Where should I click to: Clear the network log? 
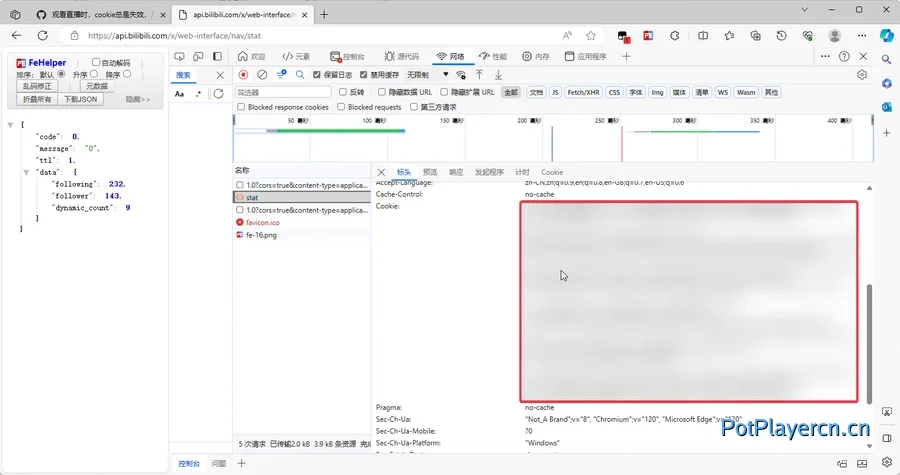coord(262,75)
